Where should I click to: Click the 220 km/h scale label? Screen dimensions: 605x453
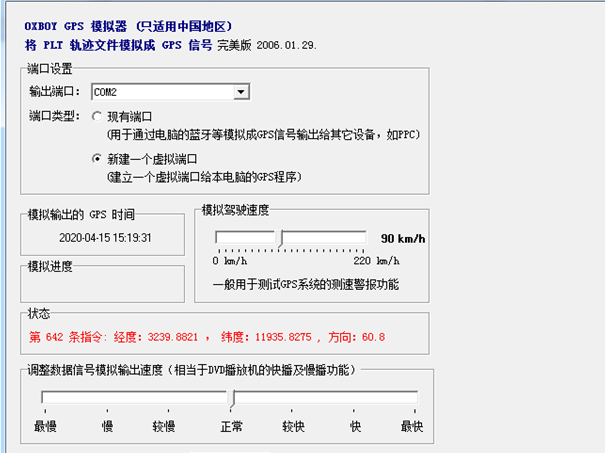tap(377, 261)
